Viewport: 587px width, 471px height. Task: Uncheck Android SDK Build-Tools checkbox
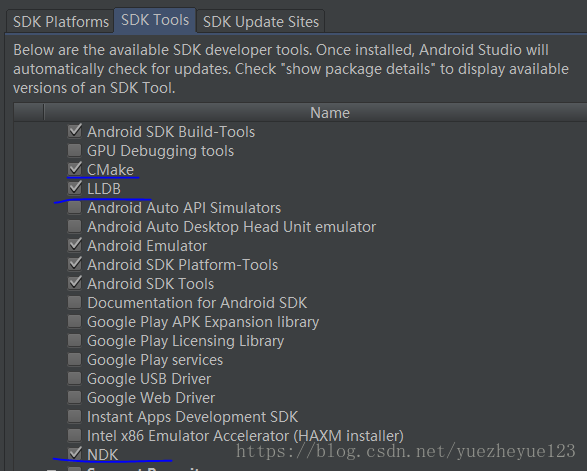click(75, 131)
